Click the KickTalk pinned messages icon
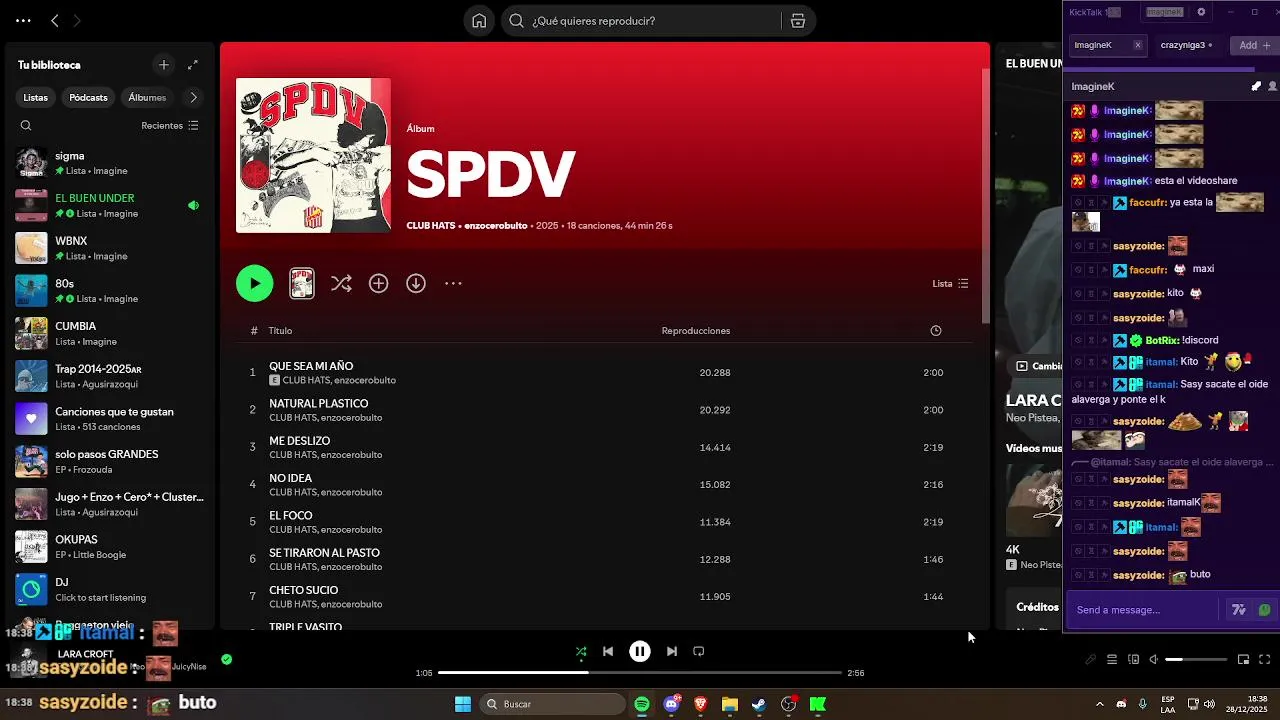 [x=1257, y=86]
